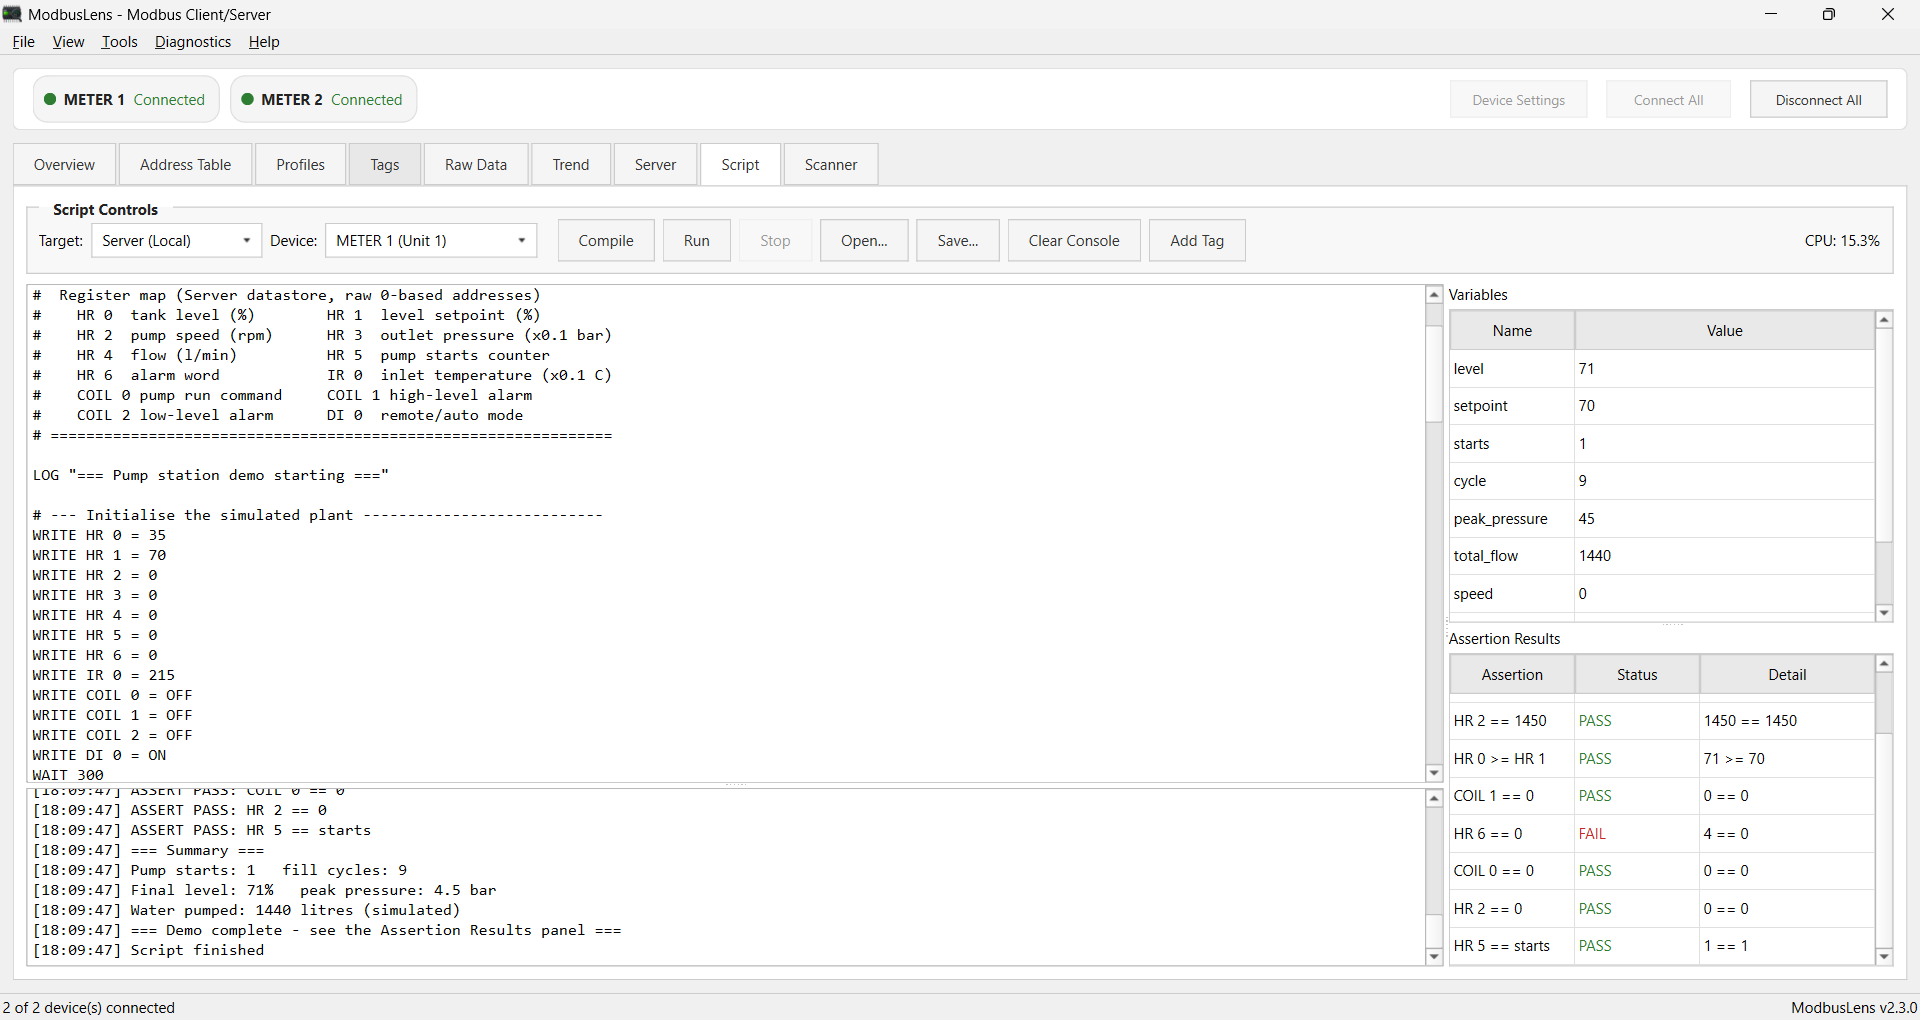Click script editor scrollbar down arrow

pyautogui.click(x=1434, y=773)
